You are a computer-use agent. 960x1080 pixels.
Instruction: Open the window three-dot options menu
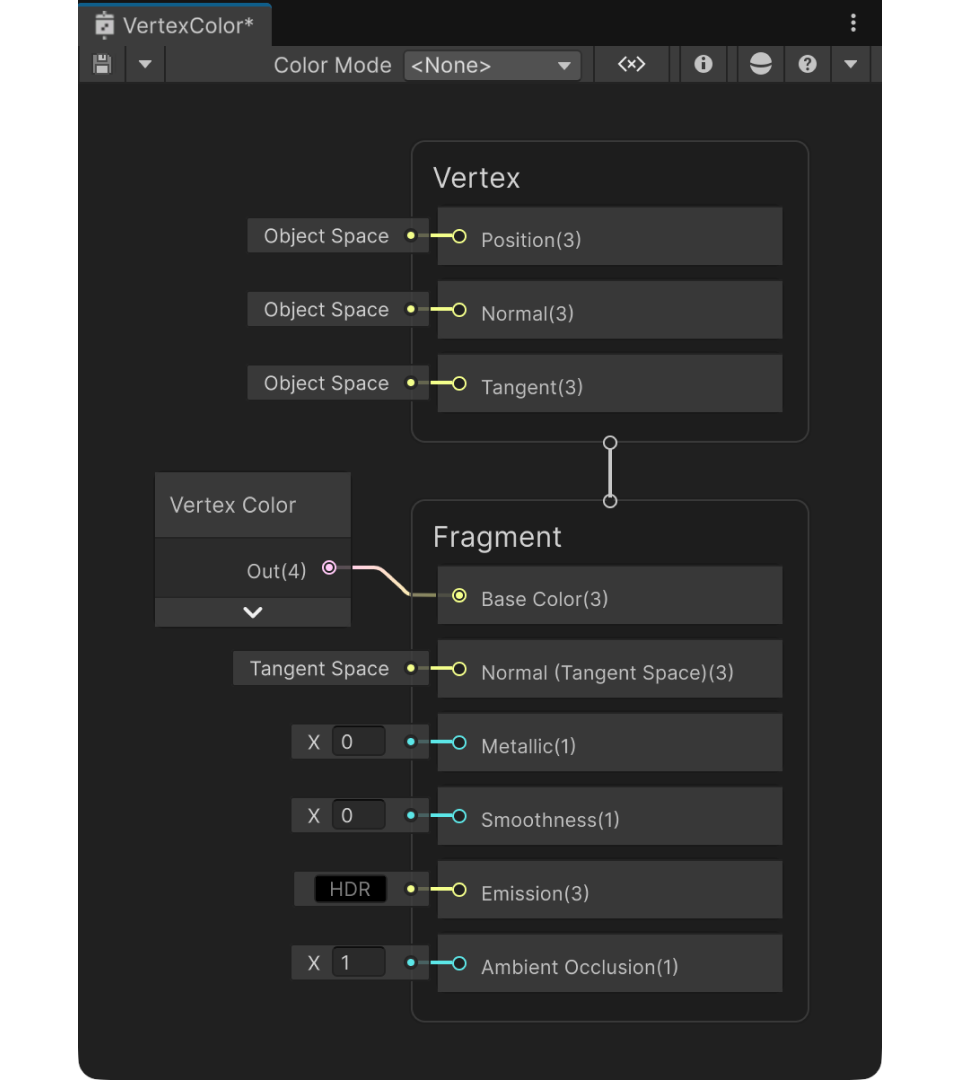(x=853, y=23)
